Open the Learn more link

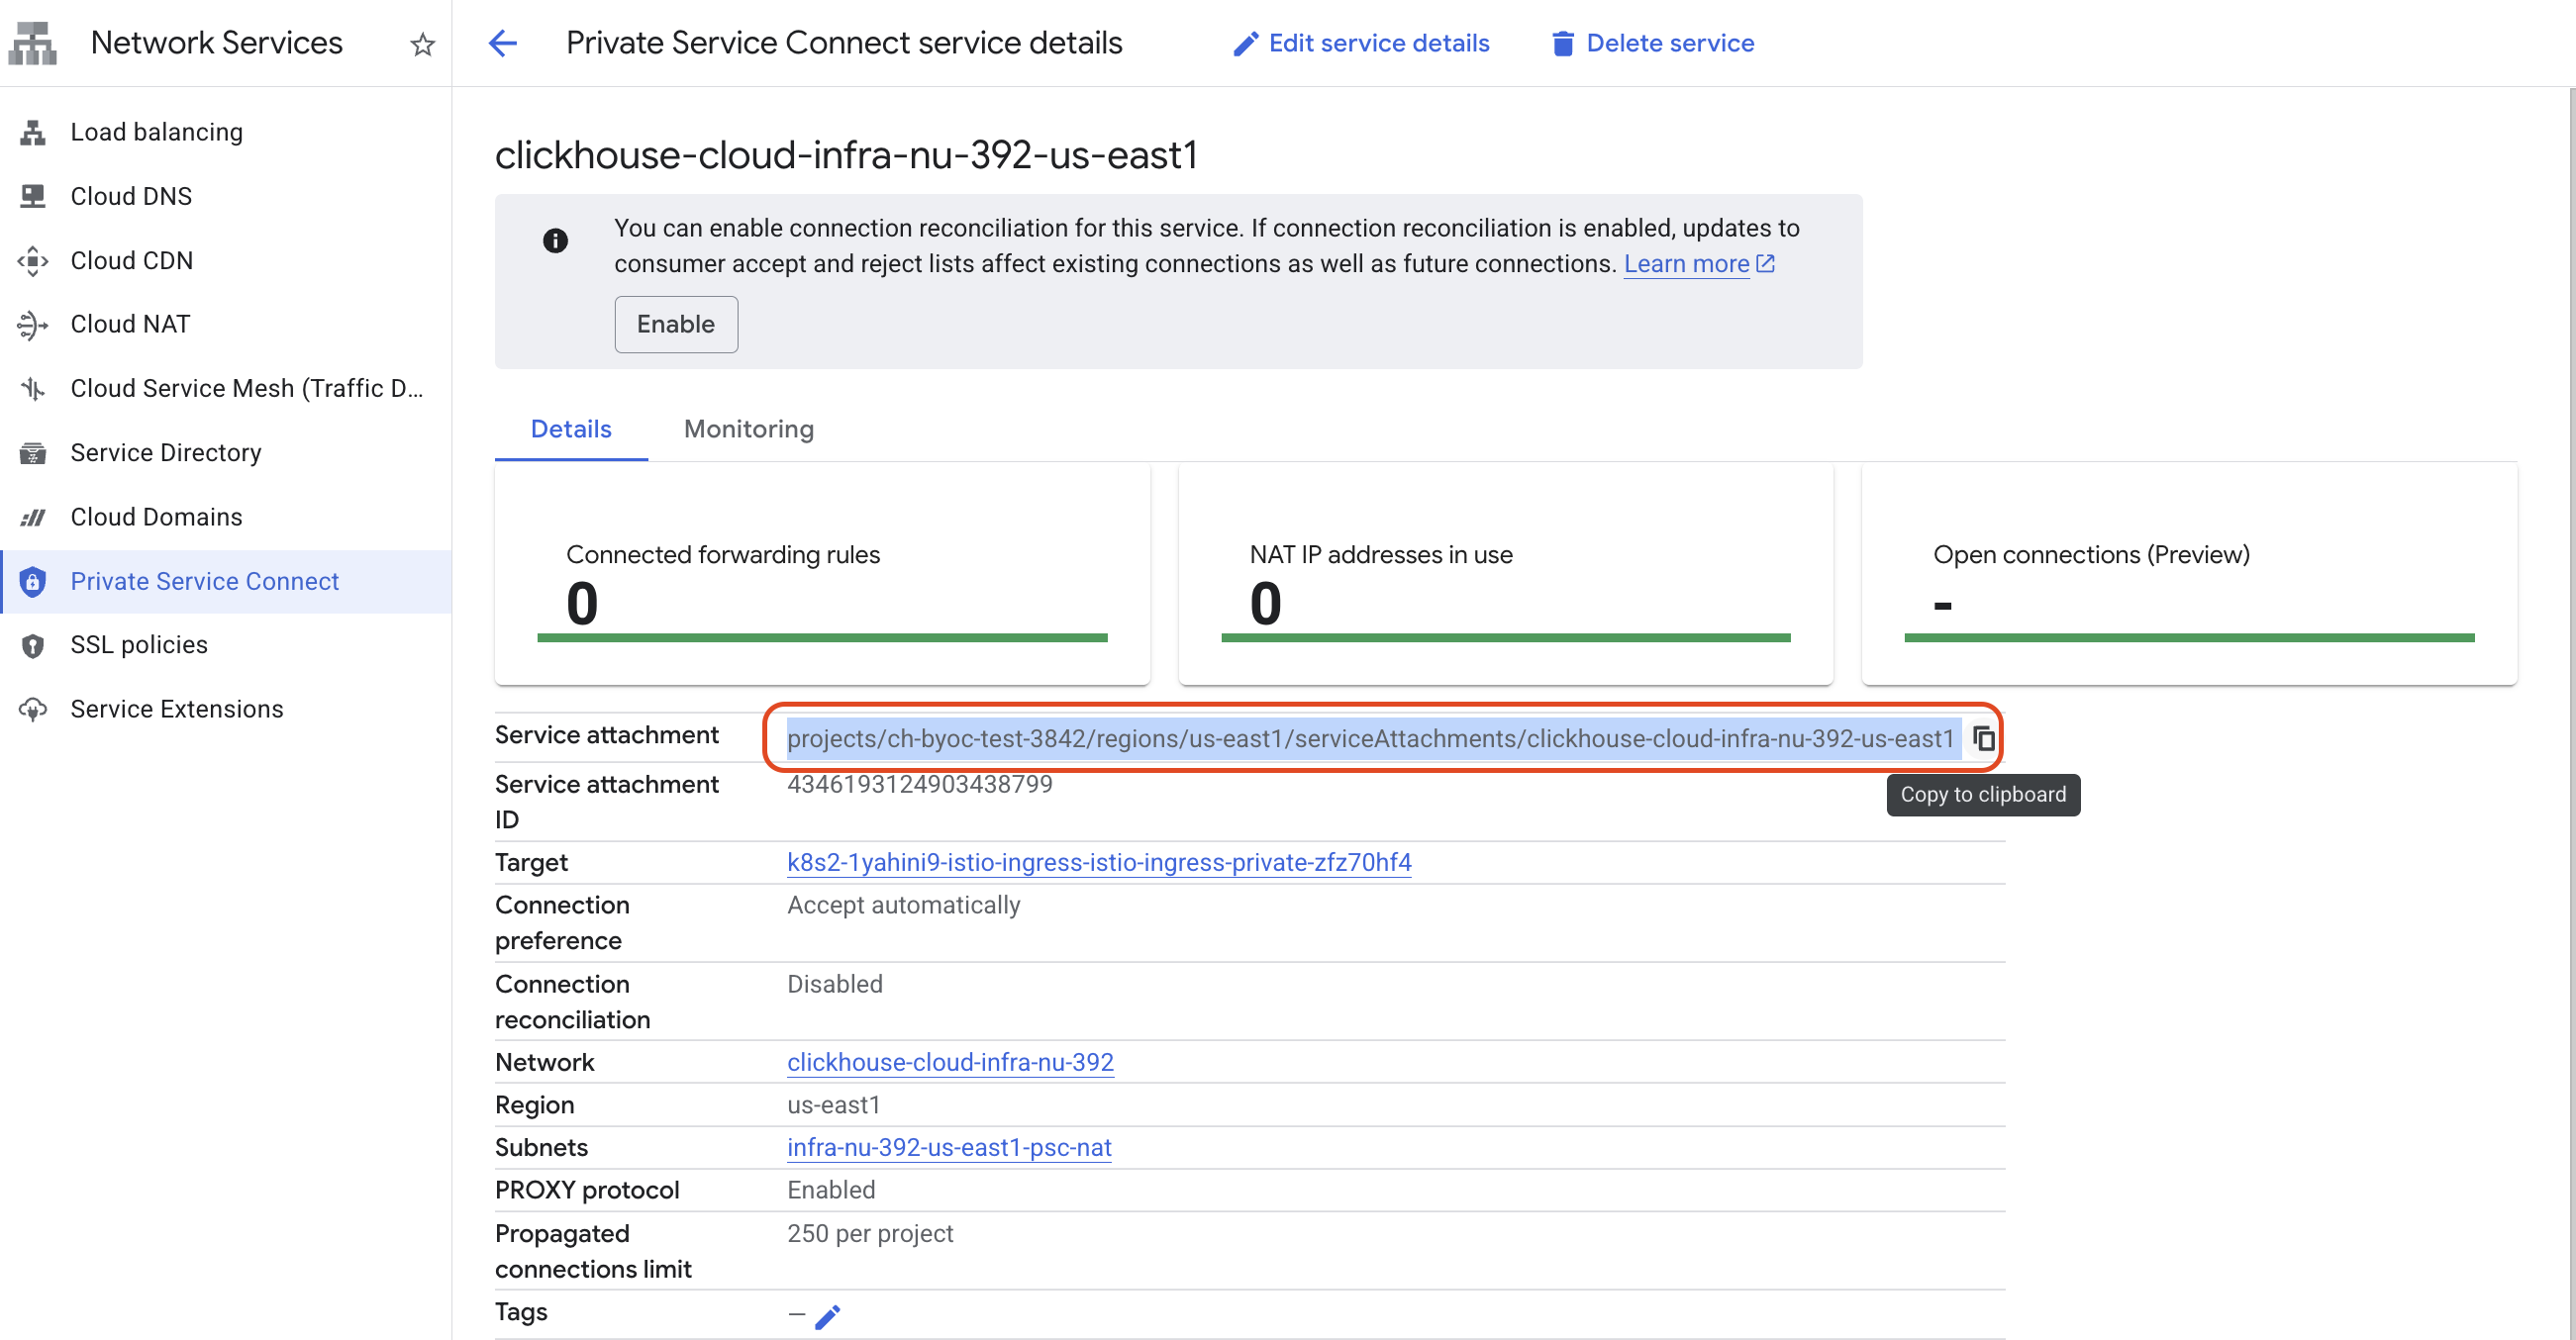coord(1686,264)
